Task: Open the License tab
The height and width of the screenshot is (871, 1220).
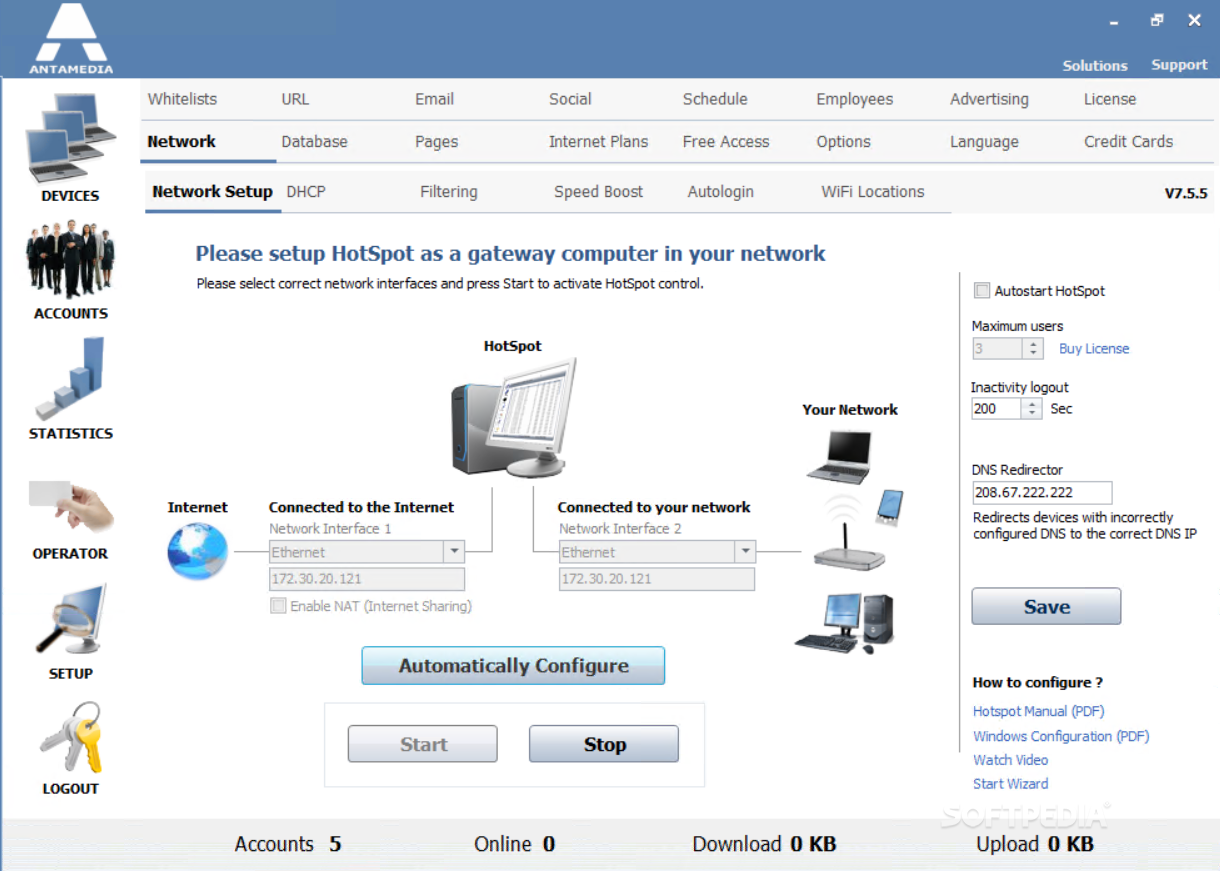Action: (x=1110, y=99)
